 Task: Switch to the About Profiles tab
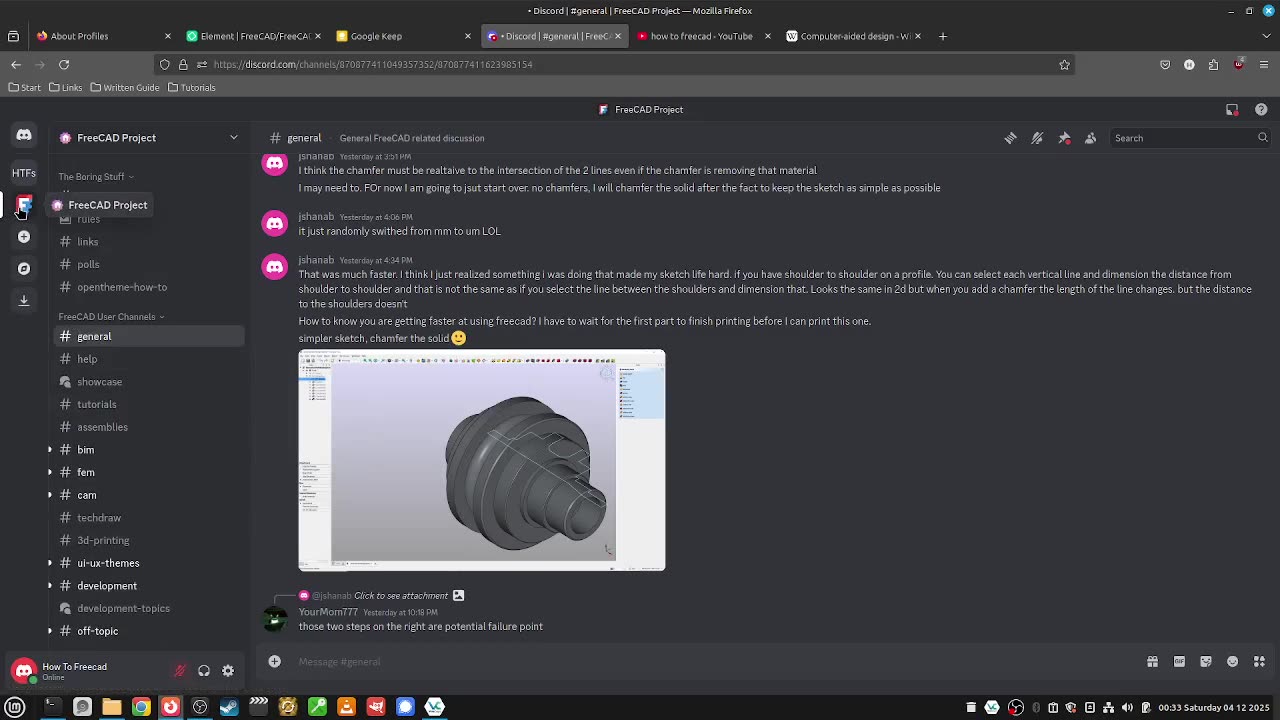coord(103,36)
